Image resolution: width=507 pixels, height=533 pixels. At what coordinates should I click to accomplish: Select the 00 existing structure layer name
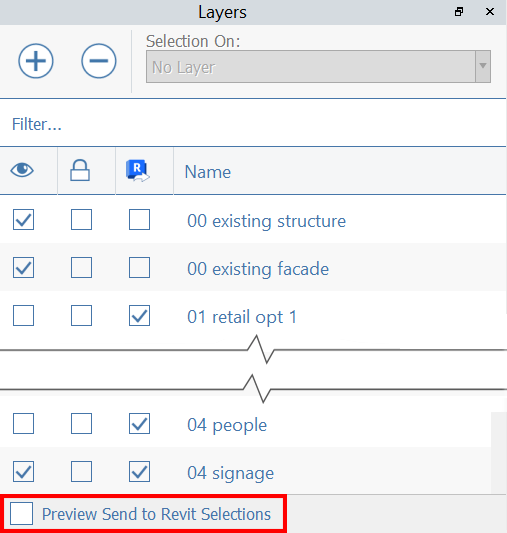(266, 221)
